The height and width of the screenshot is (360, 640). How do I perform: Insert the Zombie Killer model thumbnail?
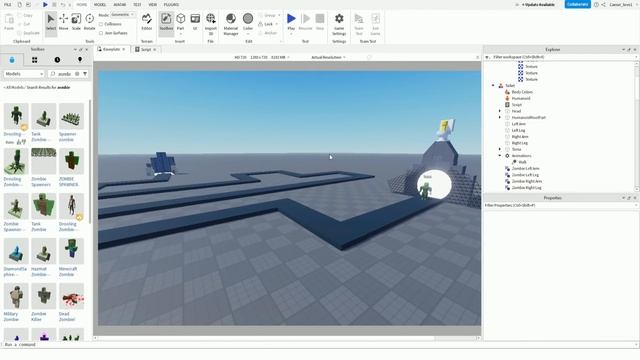click(44, 296)
